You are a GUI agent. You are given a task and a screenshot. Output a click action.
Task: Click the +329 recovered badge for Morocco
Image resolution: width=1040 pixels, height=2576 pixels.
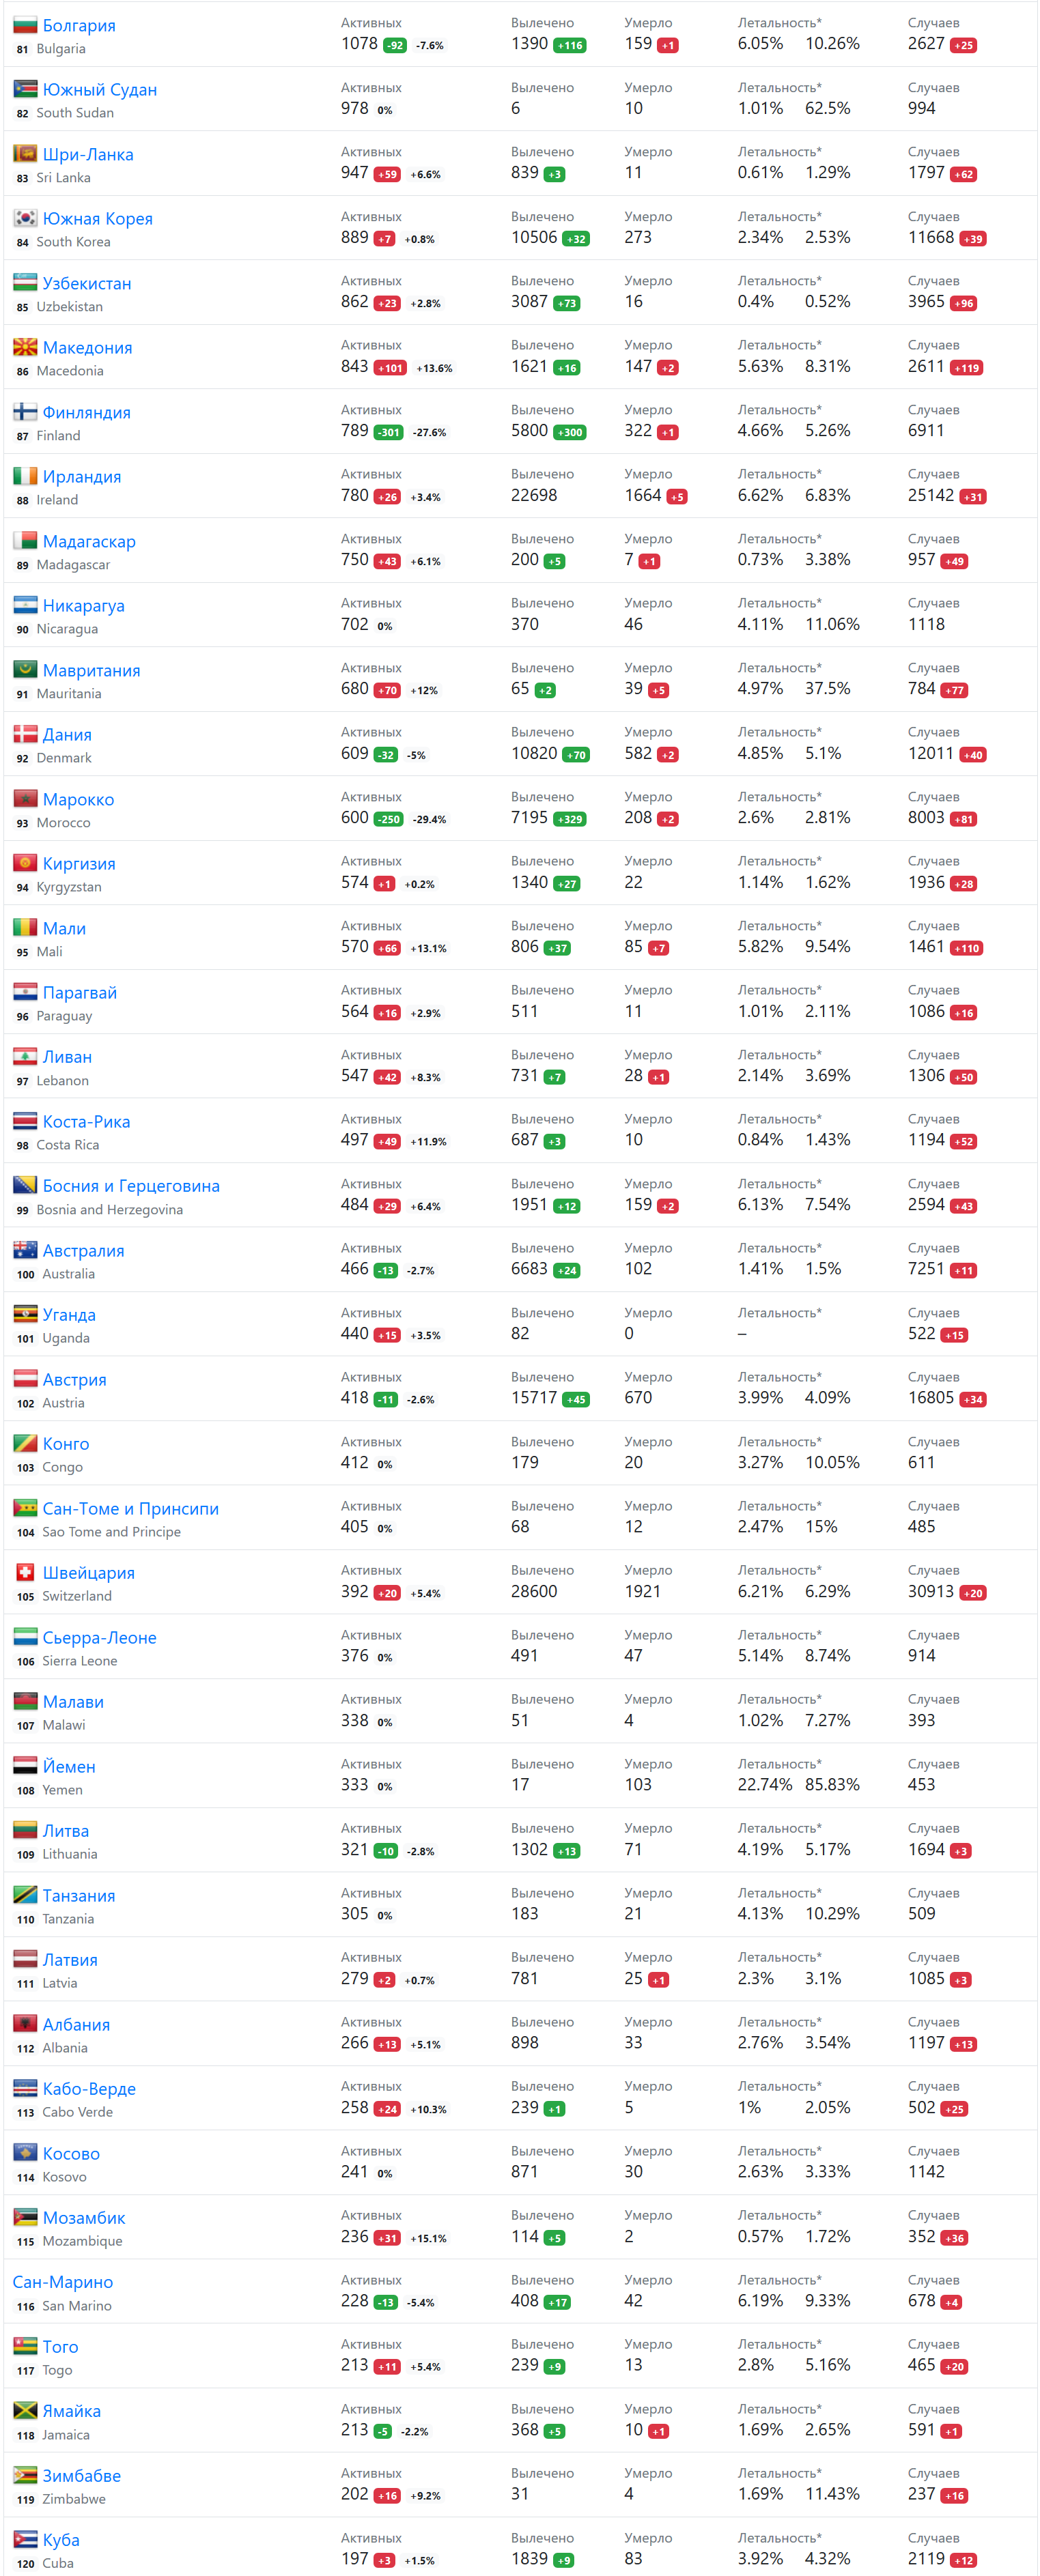(x=569, y=819)
